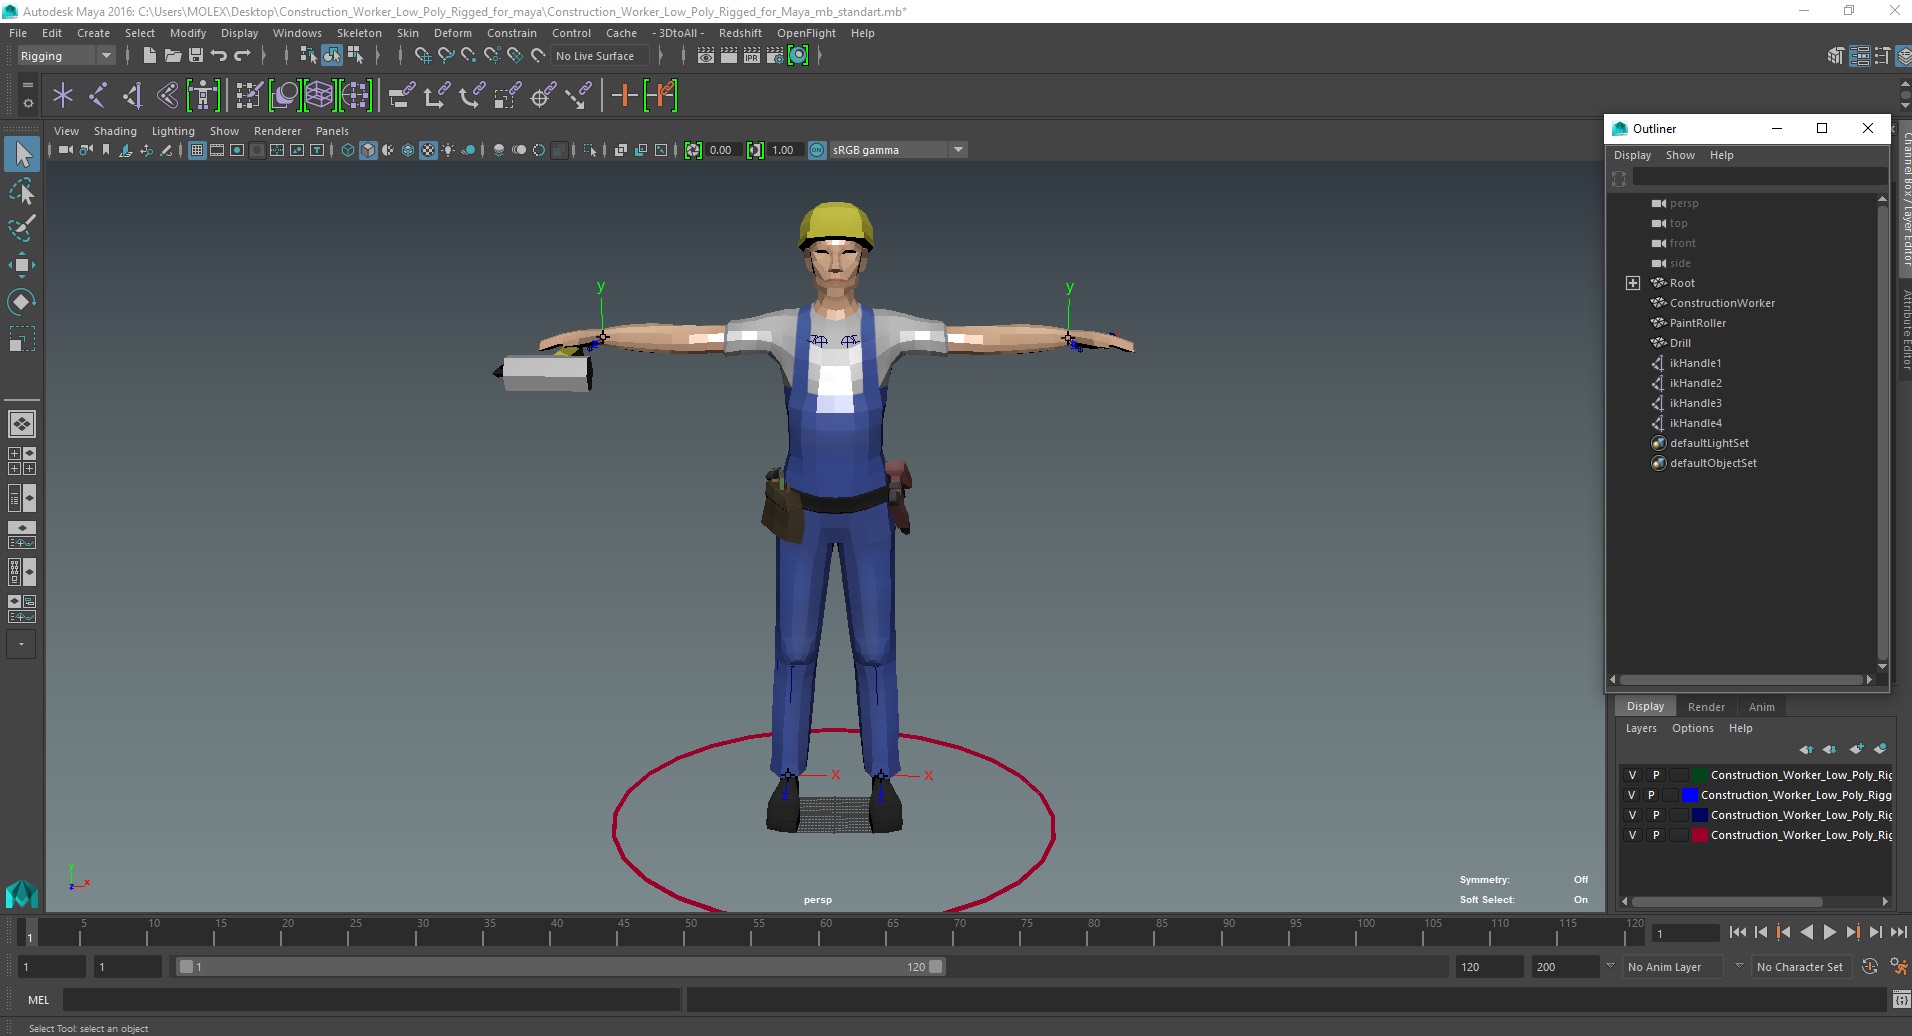This screenshot has width=1912, height=1036.
Task: Click the Play forwards button
Action: click(x=1829, y=932)
